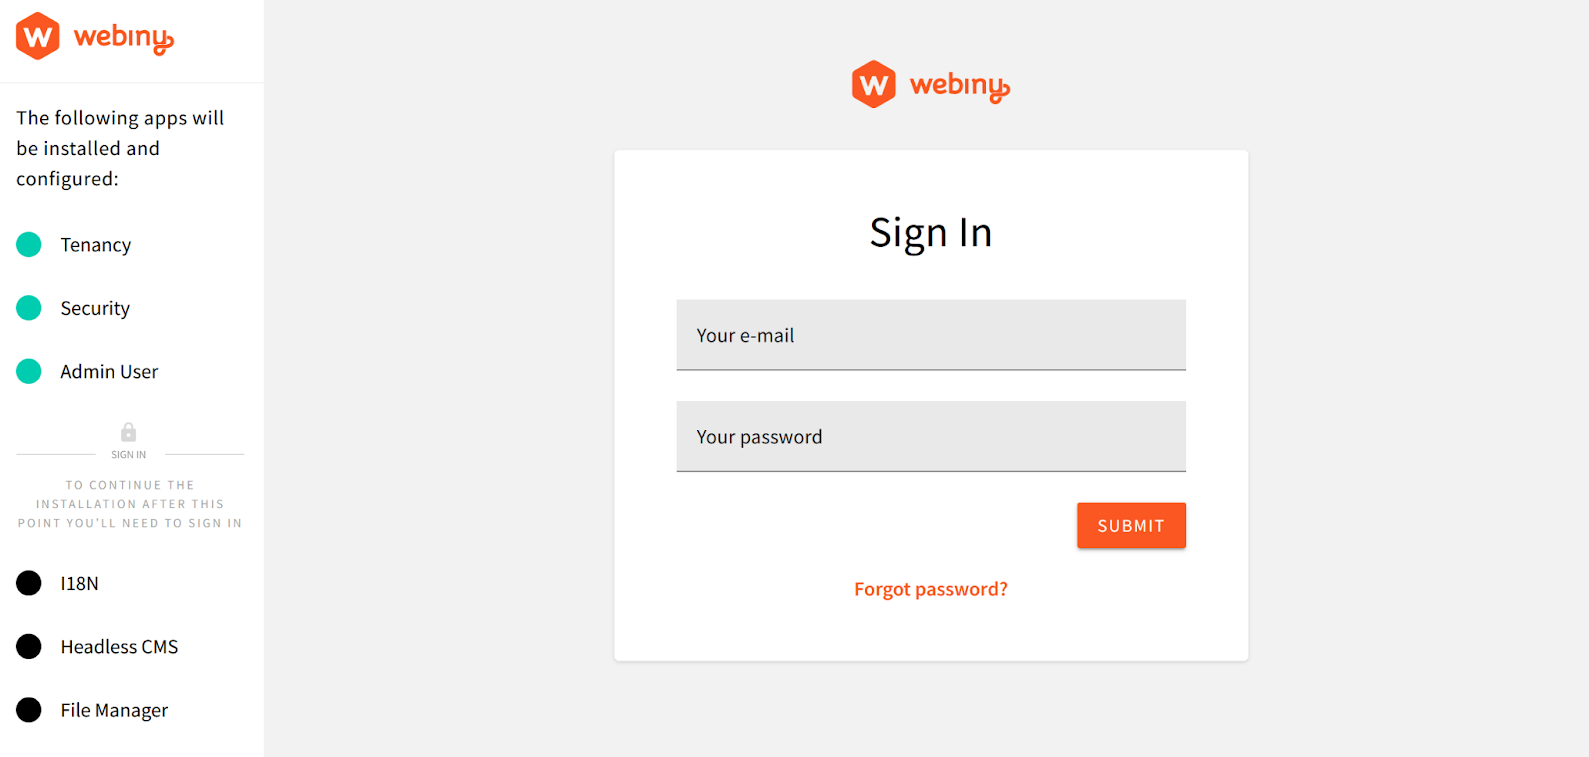Viewport: 1589px width, 757px height.
Task: Click the black File Manager status circle
Action: pyautogui.click(x=29, y=710)
